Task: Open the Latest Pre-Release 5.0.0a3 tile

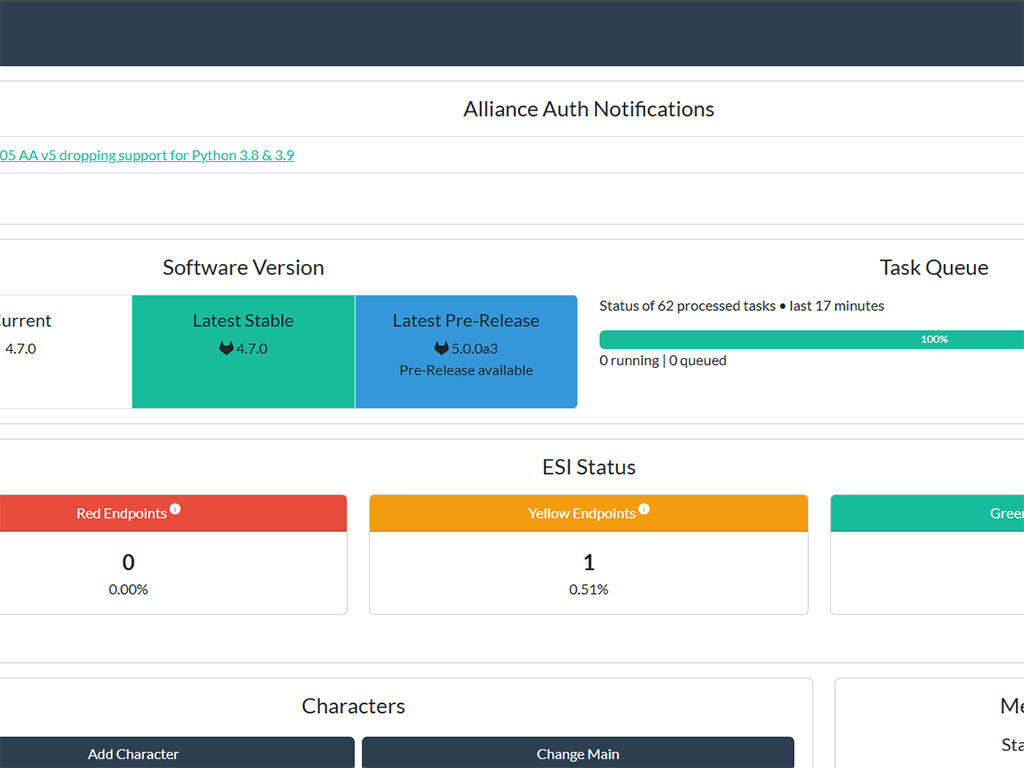Action: click(466, 352)
